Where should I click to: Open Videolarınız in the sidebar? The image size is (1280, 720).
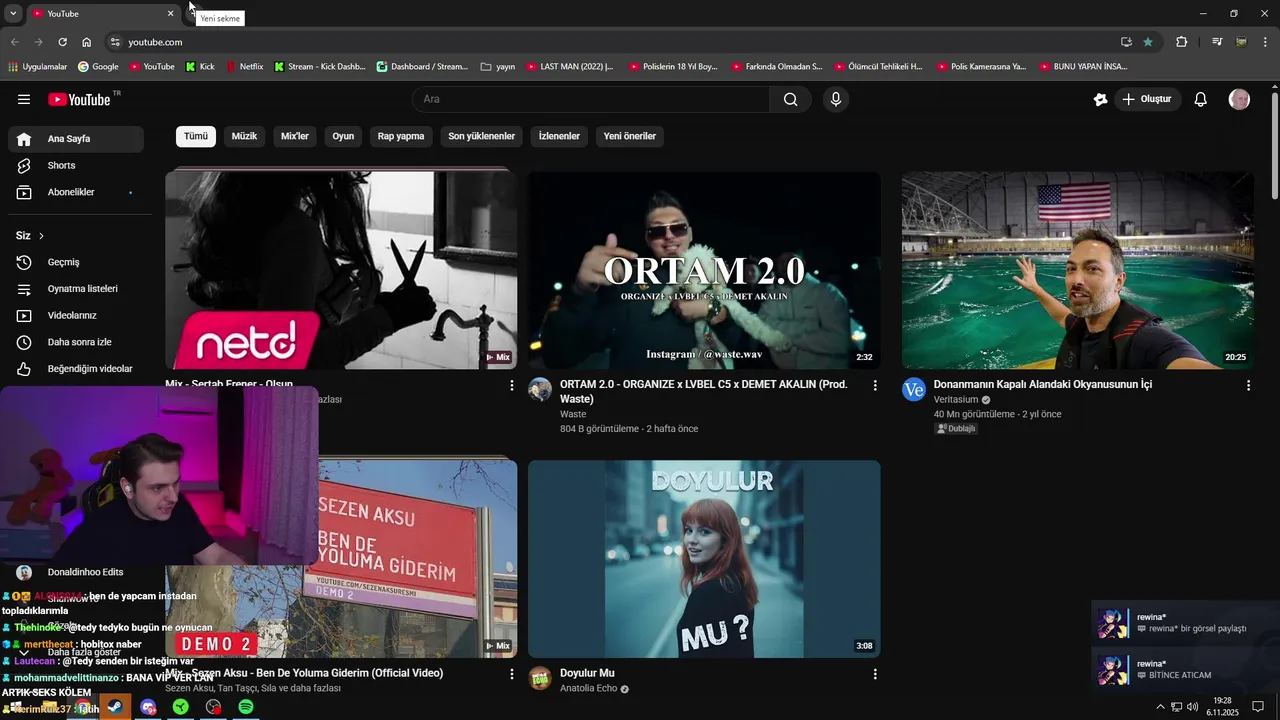(x=76, y=315)
